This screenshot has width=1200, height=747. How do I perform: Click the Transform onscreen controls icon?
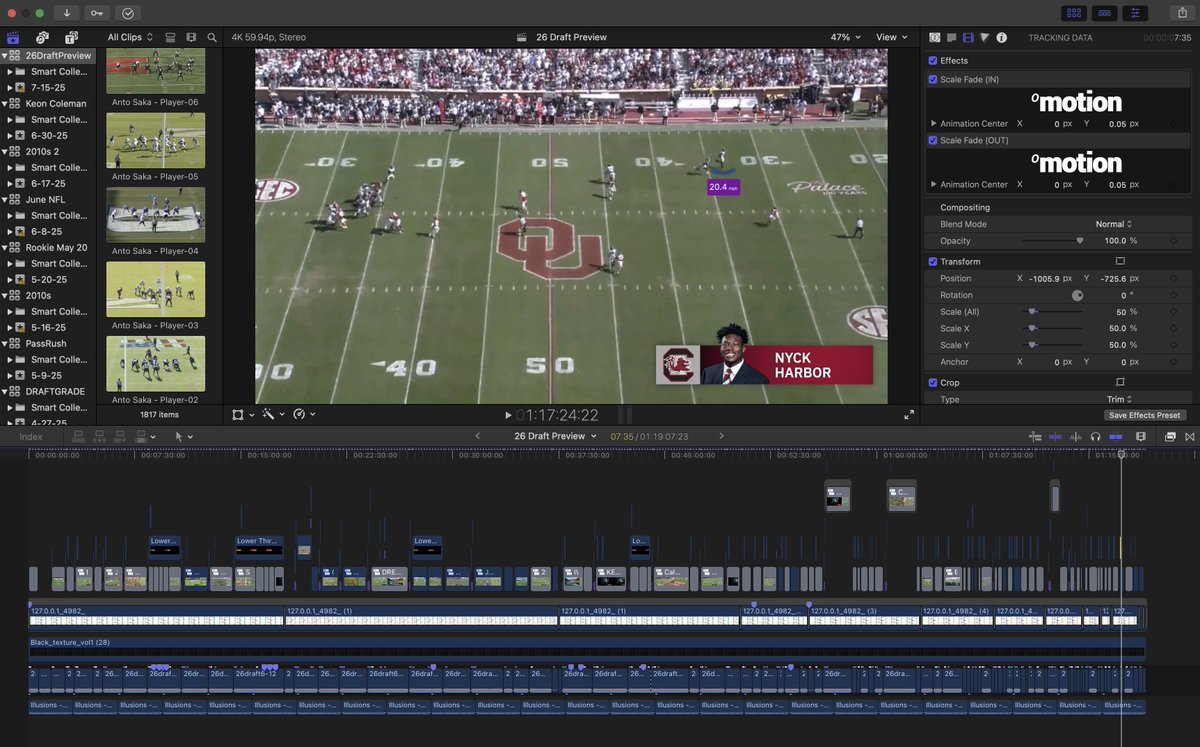pos(1120,261)
